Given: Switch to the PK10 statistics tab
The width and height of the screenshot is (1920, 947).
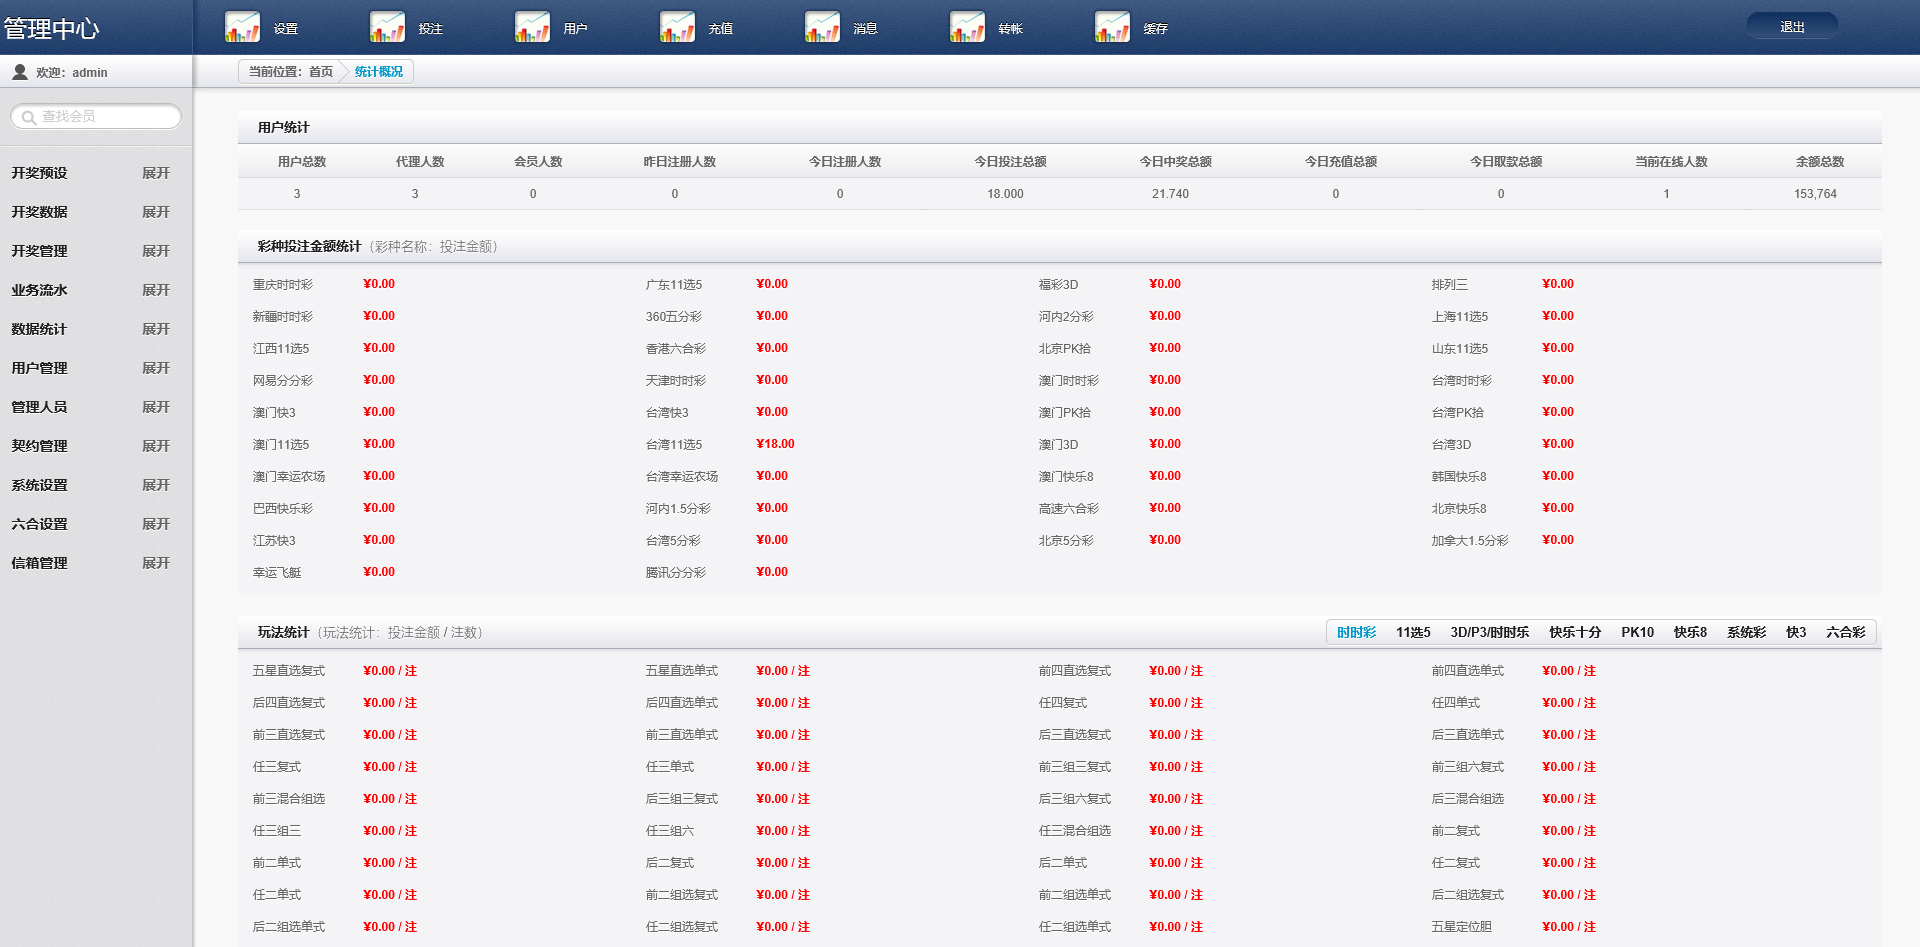Looking at the screenshot, I should pos(1637,632).
